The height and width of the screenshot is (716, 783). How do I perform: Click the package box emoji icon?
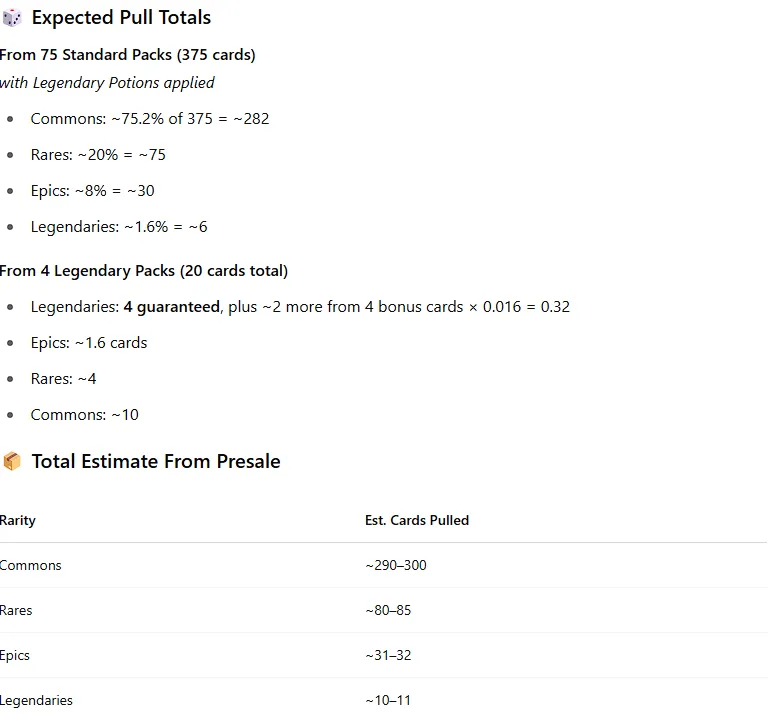click(x=12, y=461)
